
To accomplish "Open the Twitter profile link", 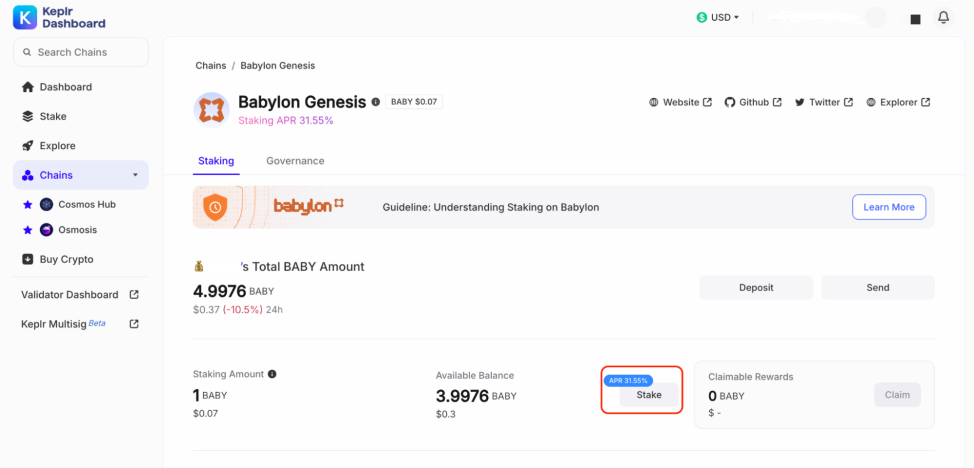I will pyautogui.click(x=824, y=102).
